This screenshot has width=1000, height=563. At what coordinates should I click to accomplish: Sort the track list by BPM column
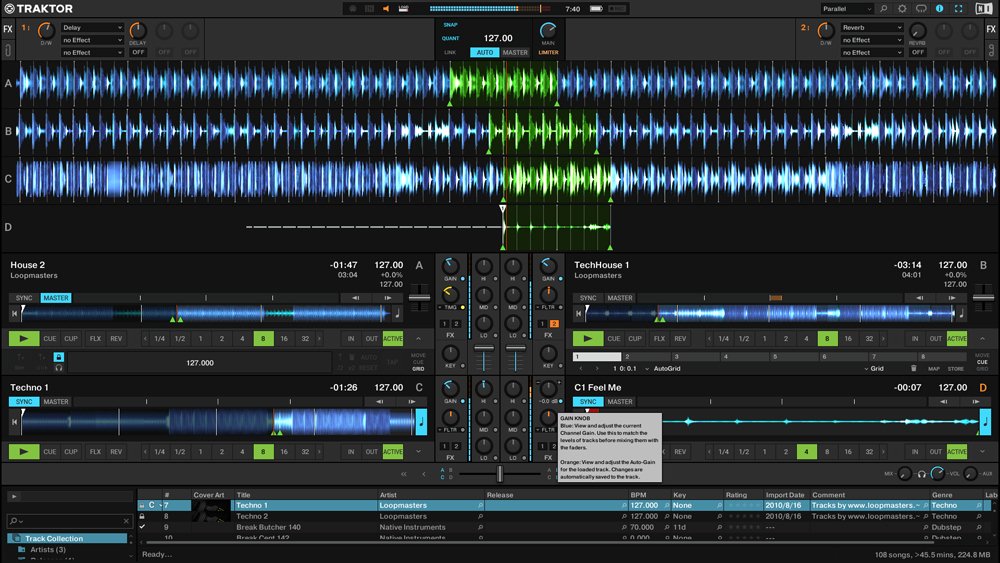coord(638,495)
